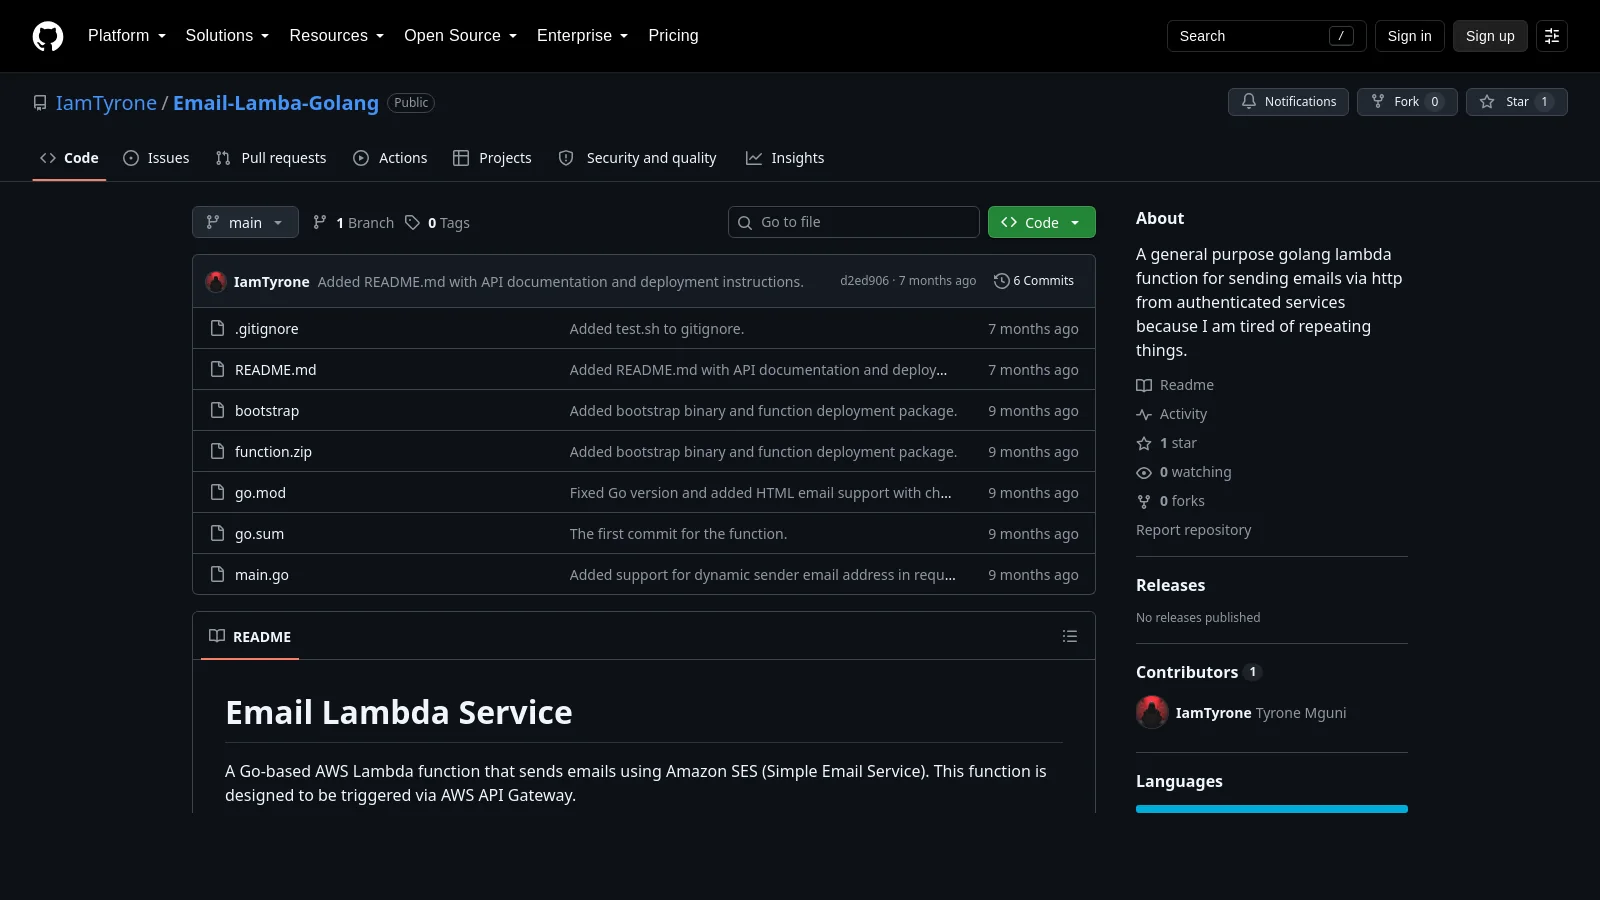This screenshot has height=900, width=1600.
Task: Click the languages bar in sidebar
Action: tap(1272, 809)
